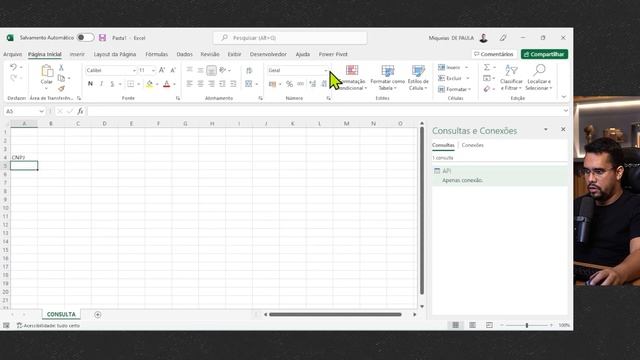Click the zoom slider handle
This screenshot has height=360, width=640.
coord(527,325)
